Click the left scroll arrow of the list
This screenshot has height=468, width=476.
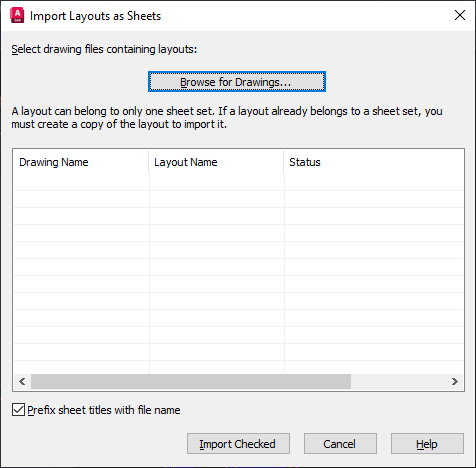[22, 381]
